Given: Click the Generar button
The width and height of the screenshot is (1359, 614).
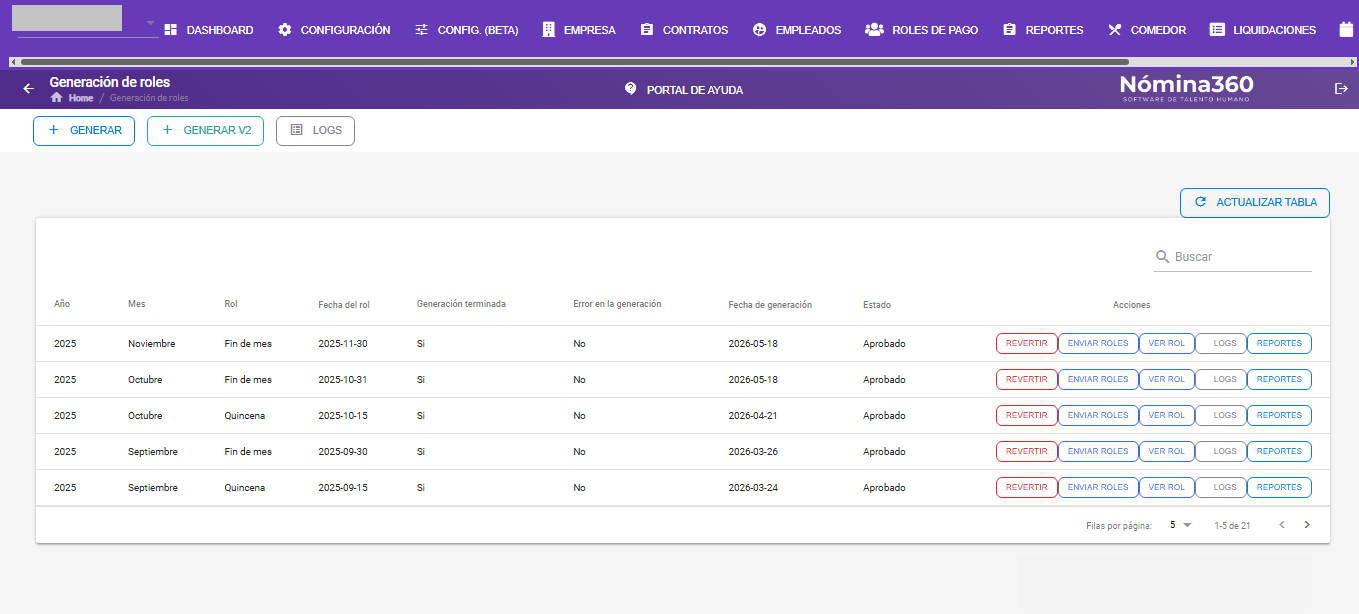Looking at the screenshot, I should (84, 130).
